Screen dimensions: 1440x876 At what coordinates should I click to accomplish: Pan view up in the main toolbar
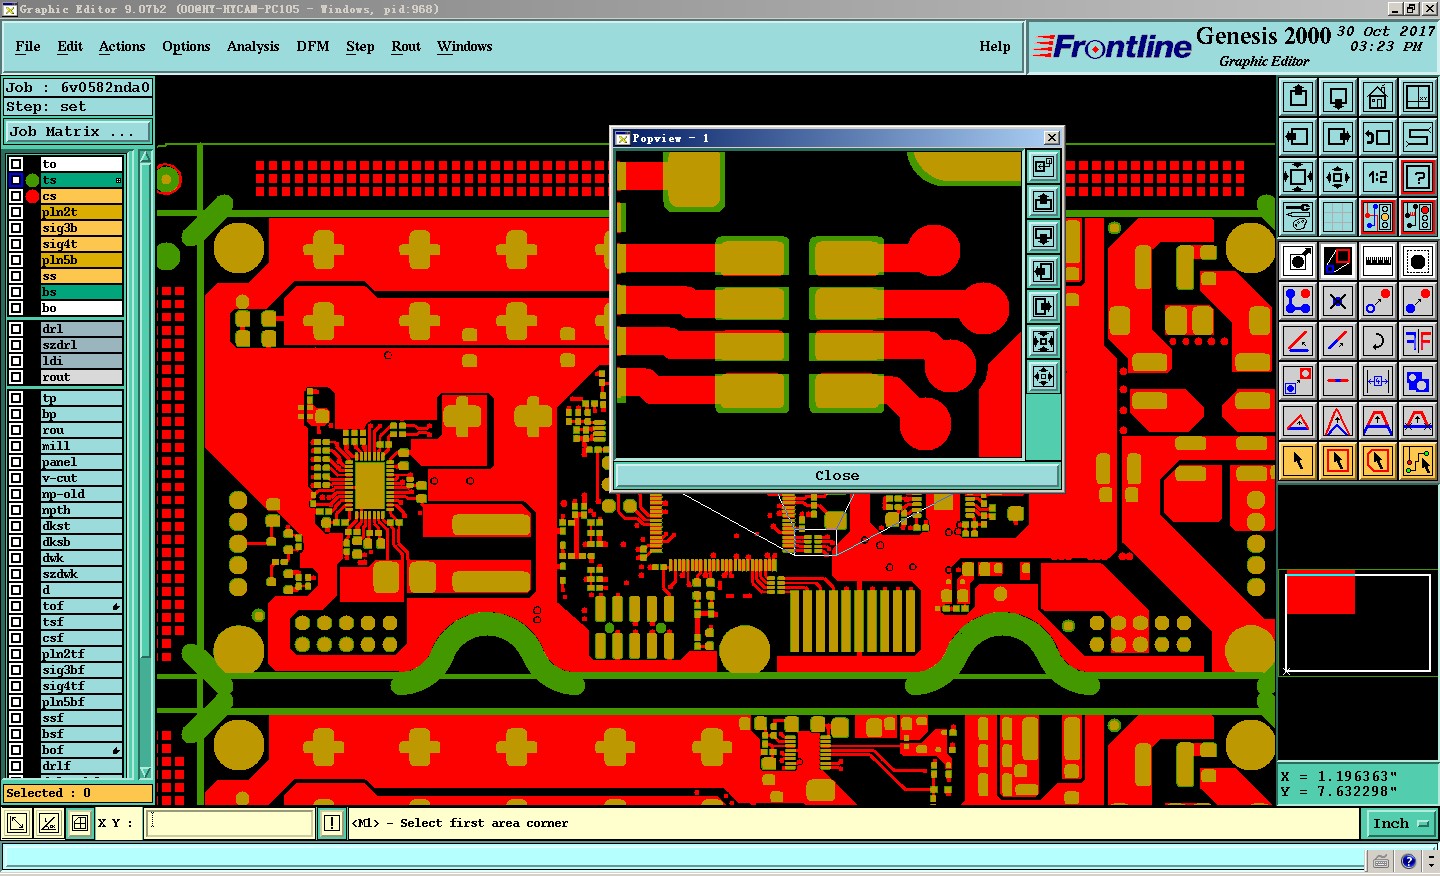point(1298,97)
